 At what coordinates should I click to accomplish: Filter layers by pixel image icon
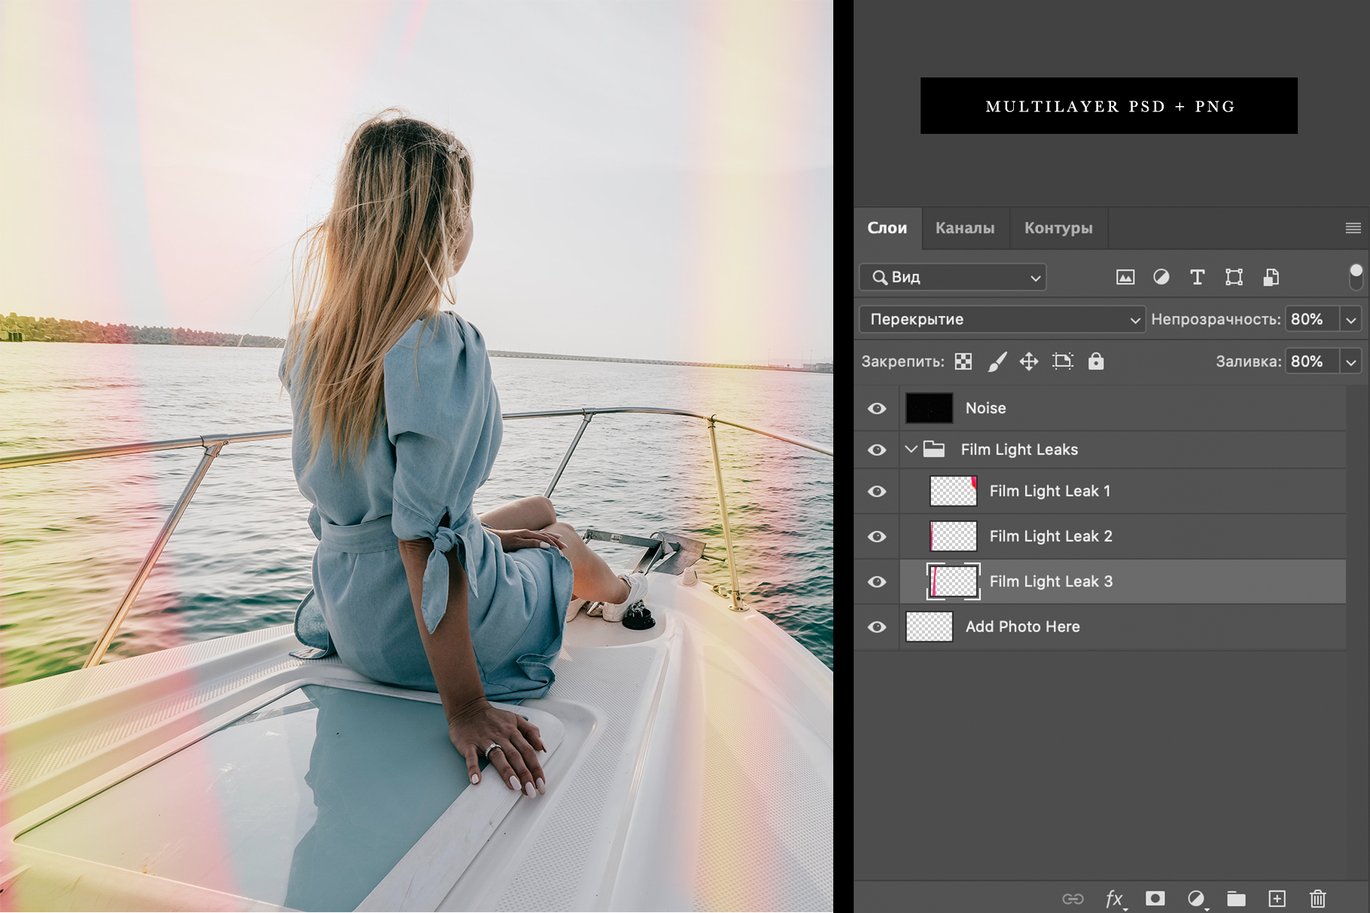tap(1125, 277)
